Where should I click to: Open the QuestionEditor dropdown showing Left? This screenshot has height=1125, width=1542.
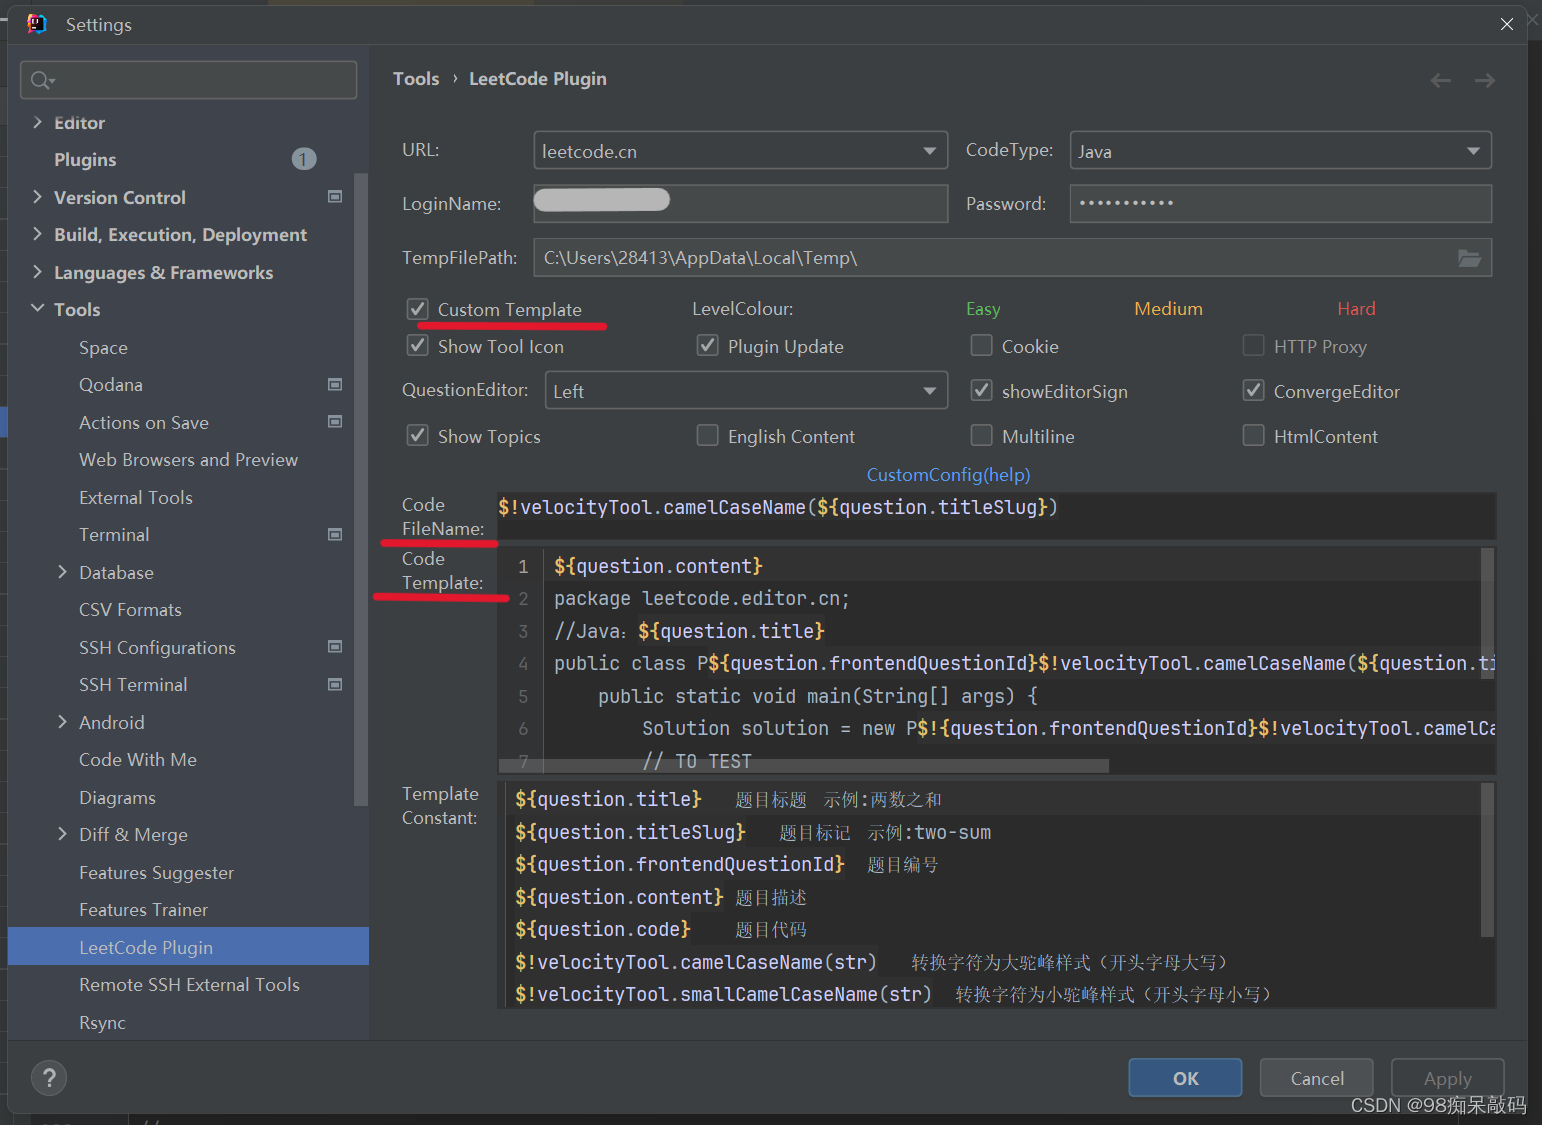[x=746, y=391]
